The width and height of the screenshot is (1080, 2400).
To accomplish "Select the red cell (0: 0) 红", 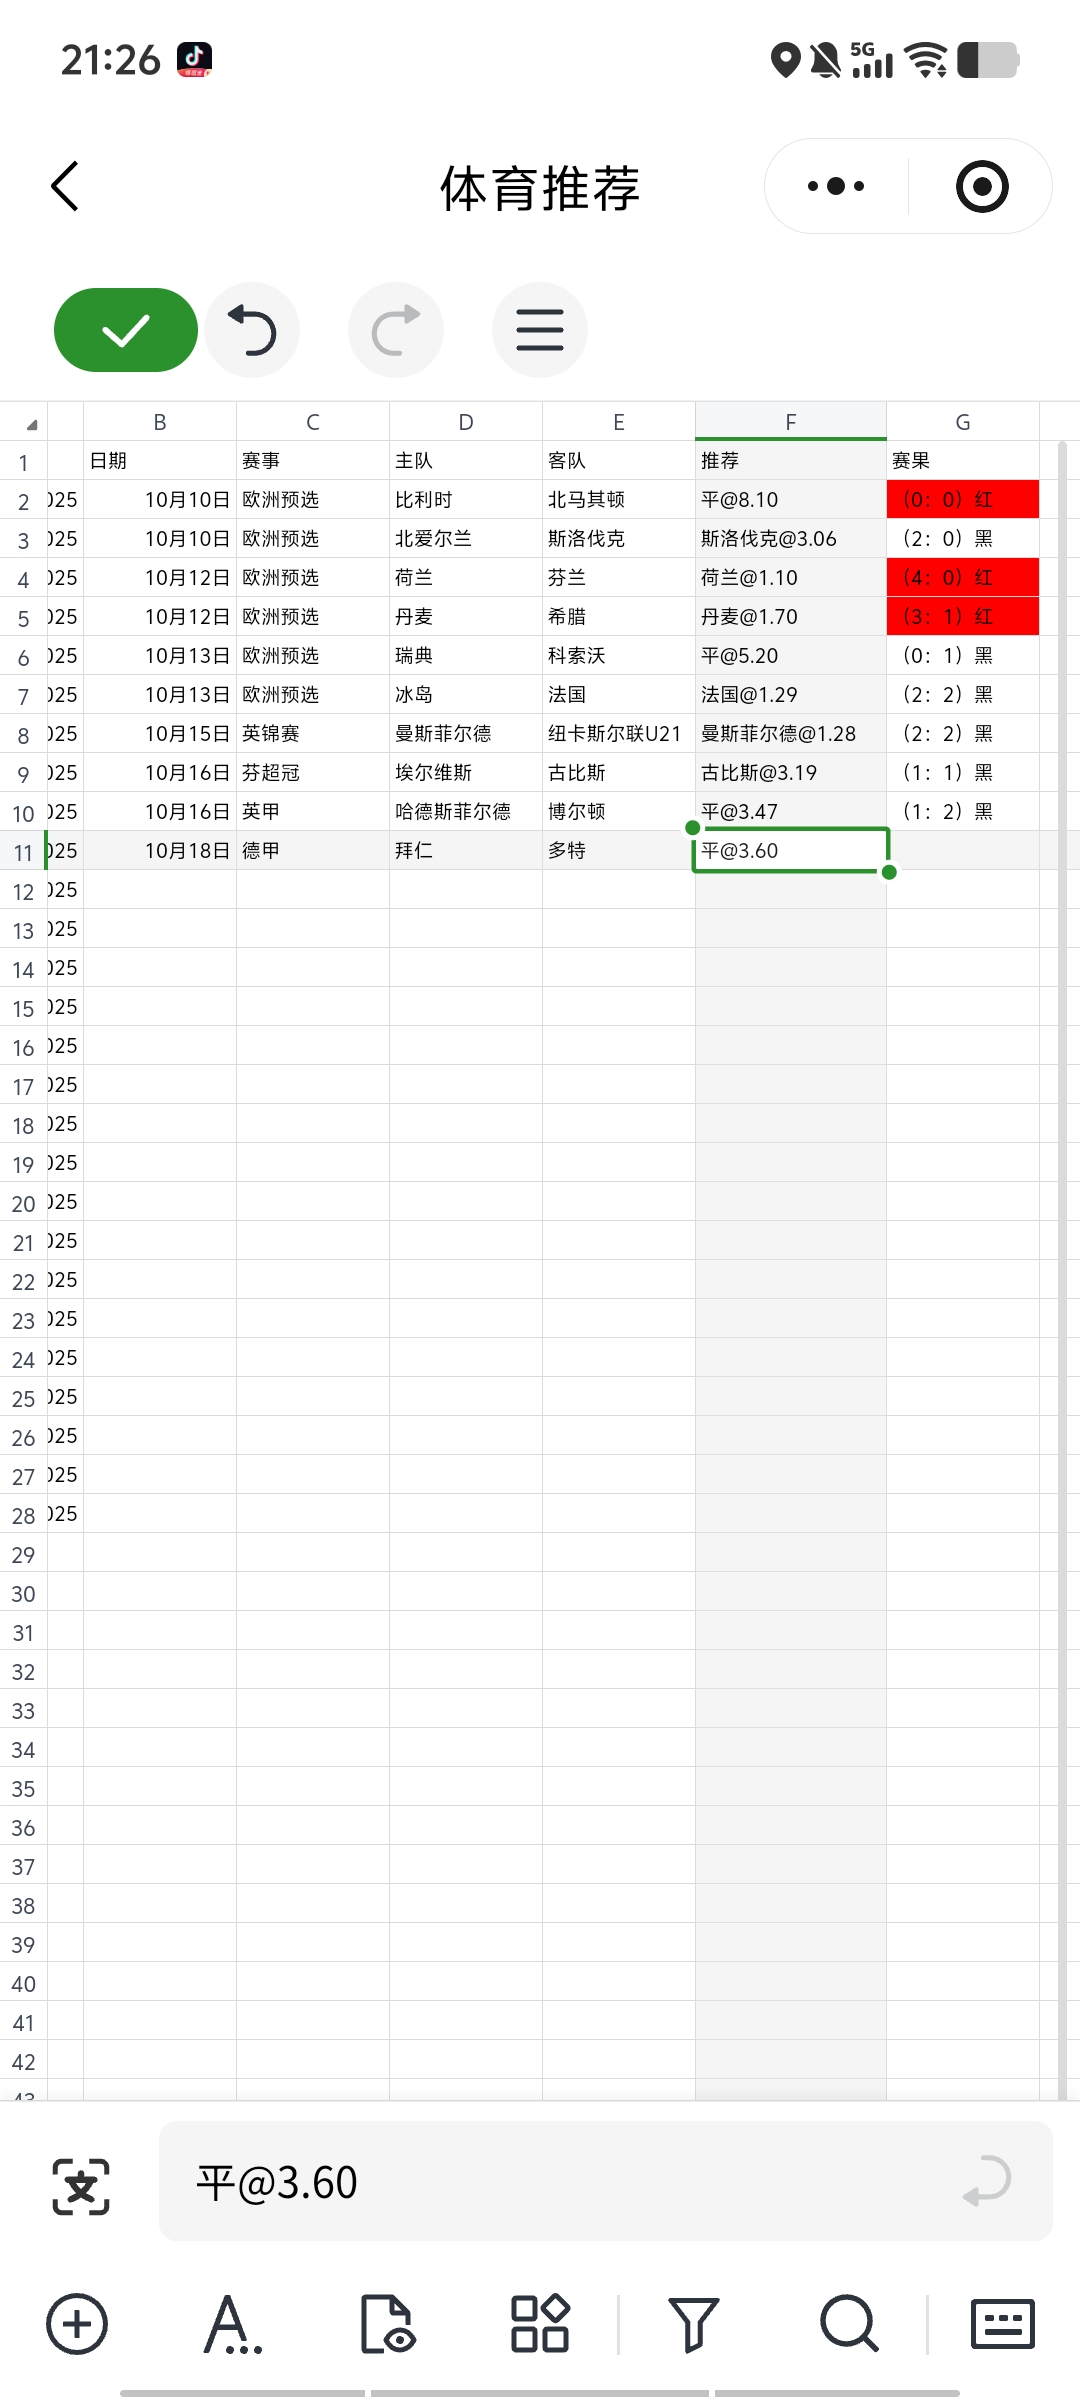I will point(963,500).
